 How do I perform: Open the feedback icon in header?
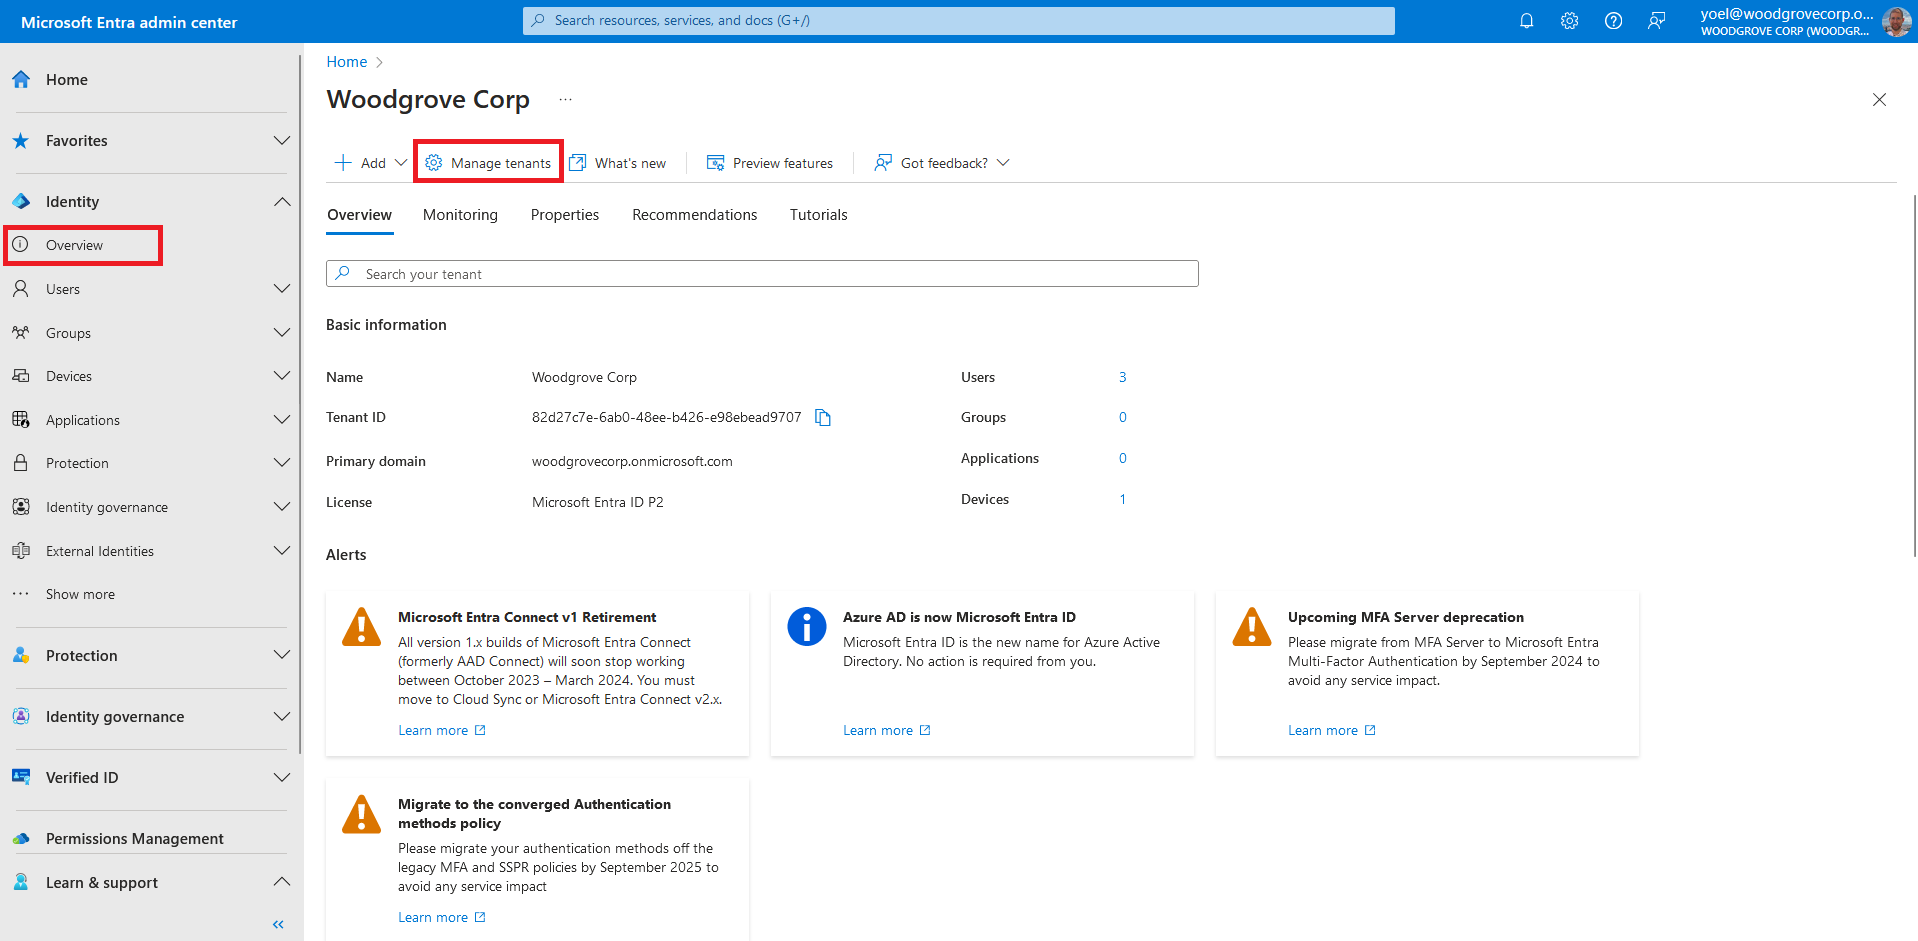pyautogui.click(x=1656, y=21)
